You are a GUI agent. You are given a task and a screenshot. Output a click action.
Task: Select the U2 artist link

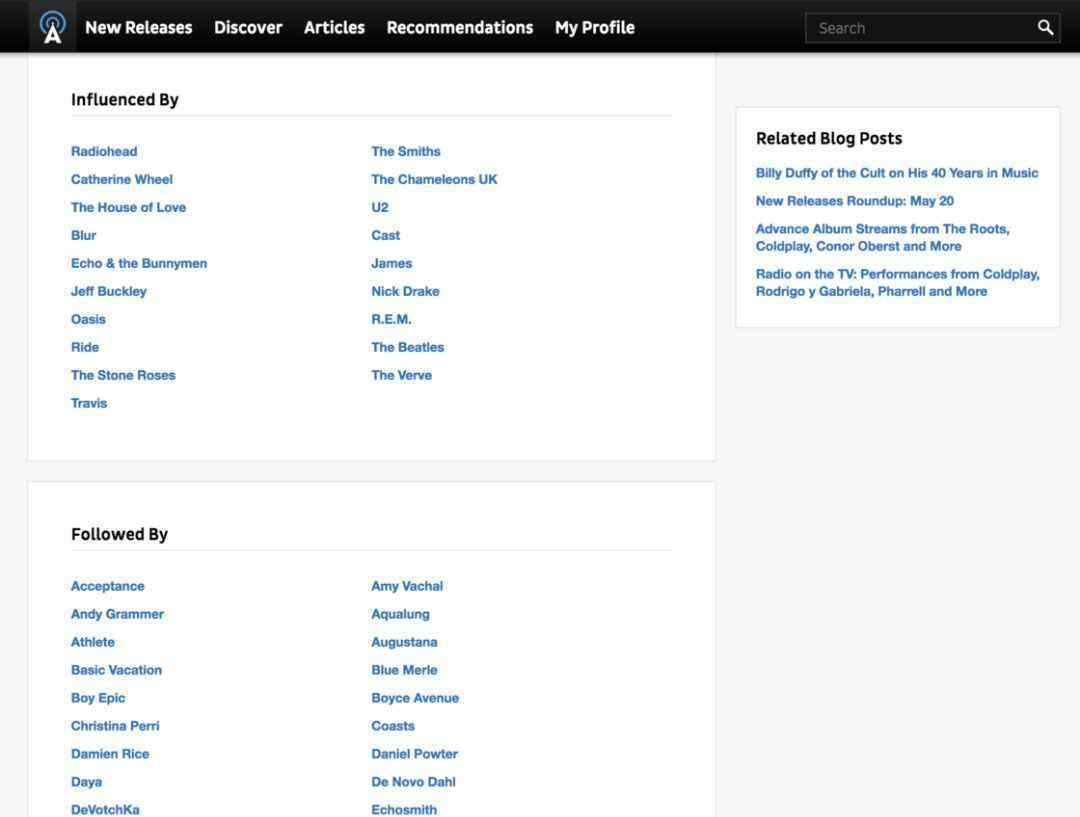tap(380, 207)
